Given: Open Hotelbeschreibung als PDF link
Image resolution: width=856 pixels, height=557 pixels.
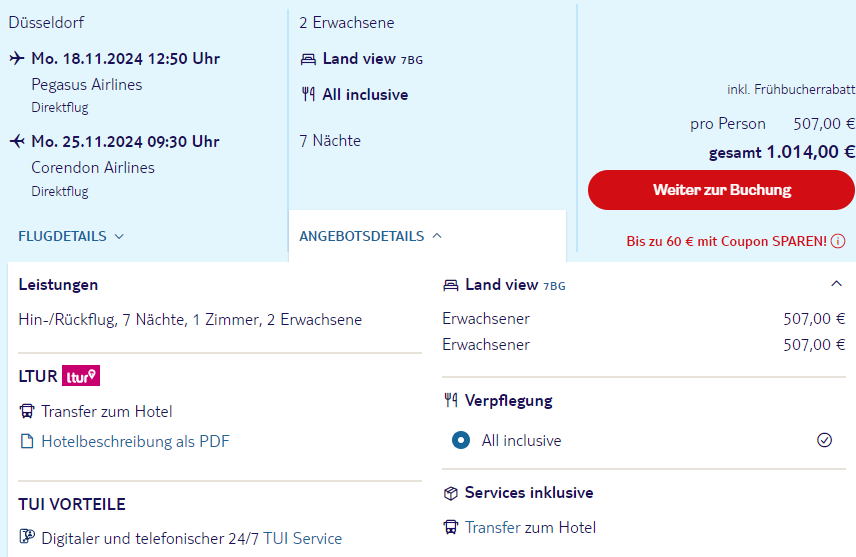Looking at the screenshot, I should (x=135, y=441).
